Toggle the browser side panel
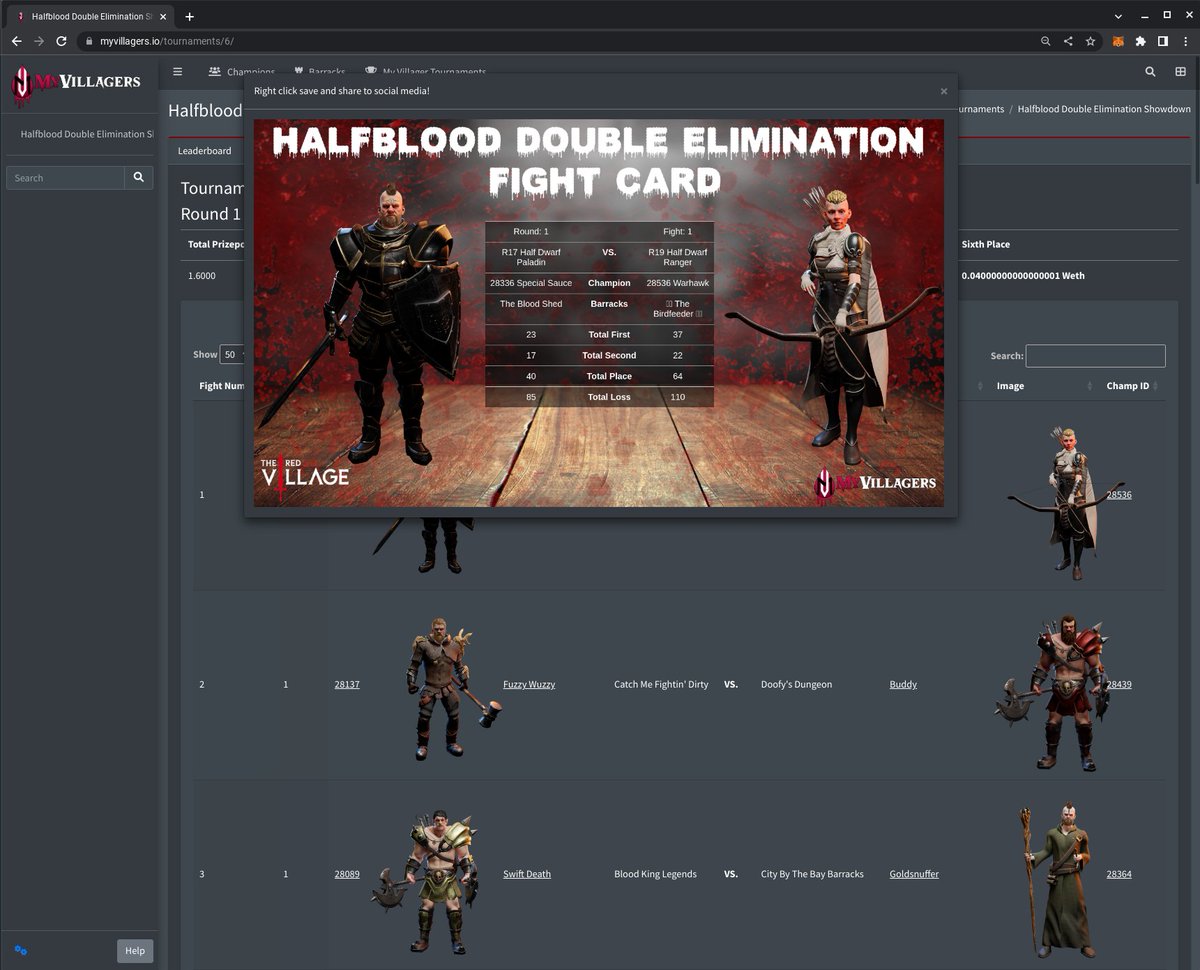 [1163, 41]
